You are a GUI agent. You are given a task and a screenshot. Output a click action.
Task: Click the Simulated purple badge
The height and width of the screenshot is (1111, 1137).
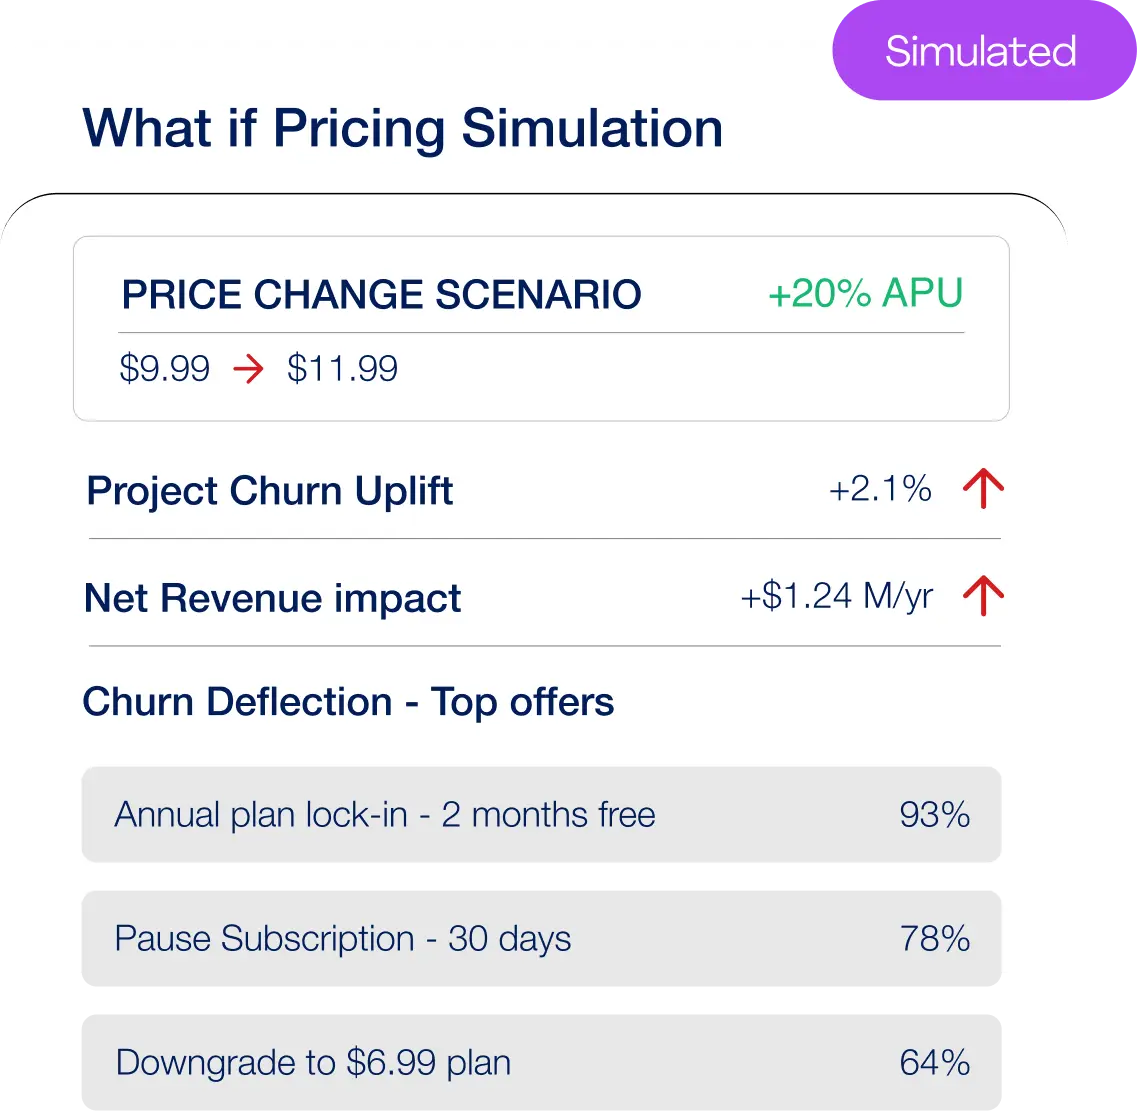point(980,51)
